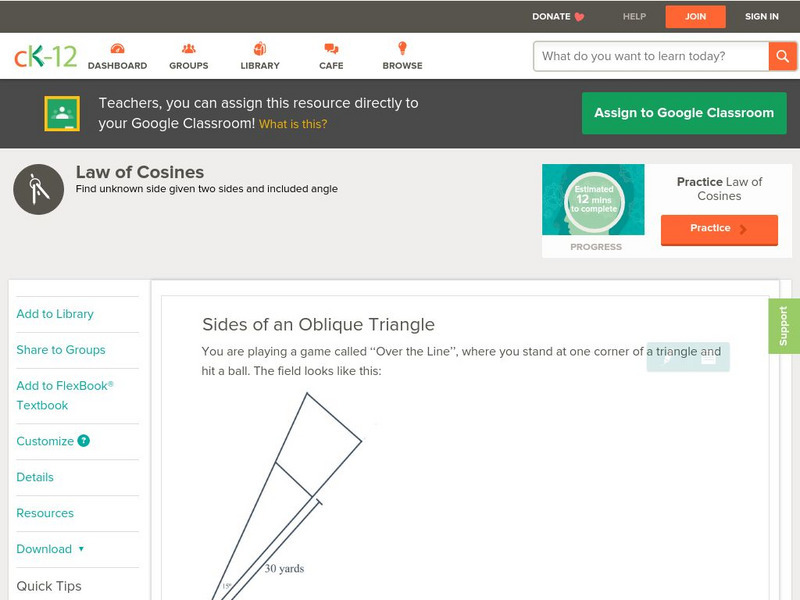Click the orange search magnifier icon
This screenshot has width=800, height=600.
coord(782,56)
